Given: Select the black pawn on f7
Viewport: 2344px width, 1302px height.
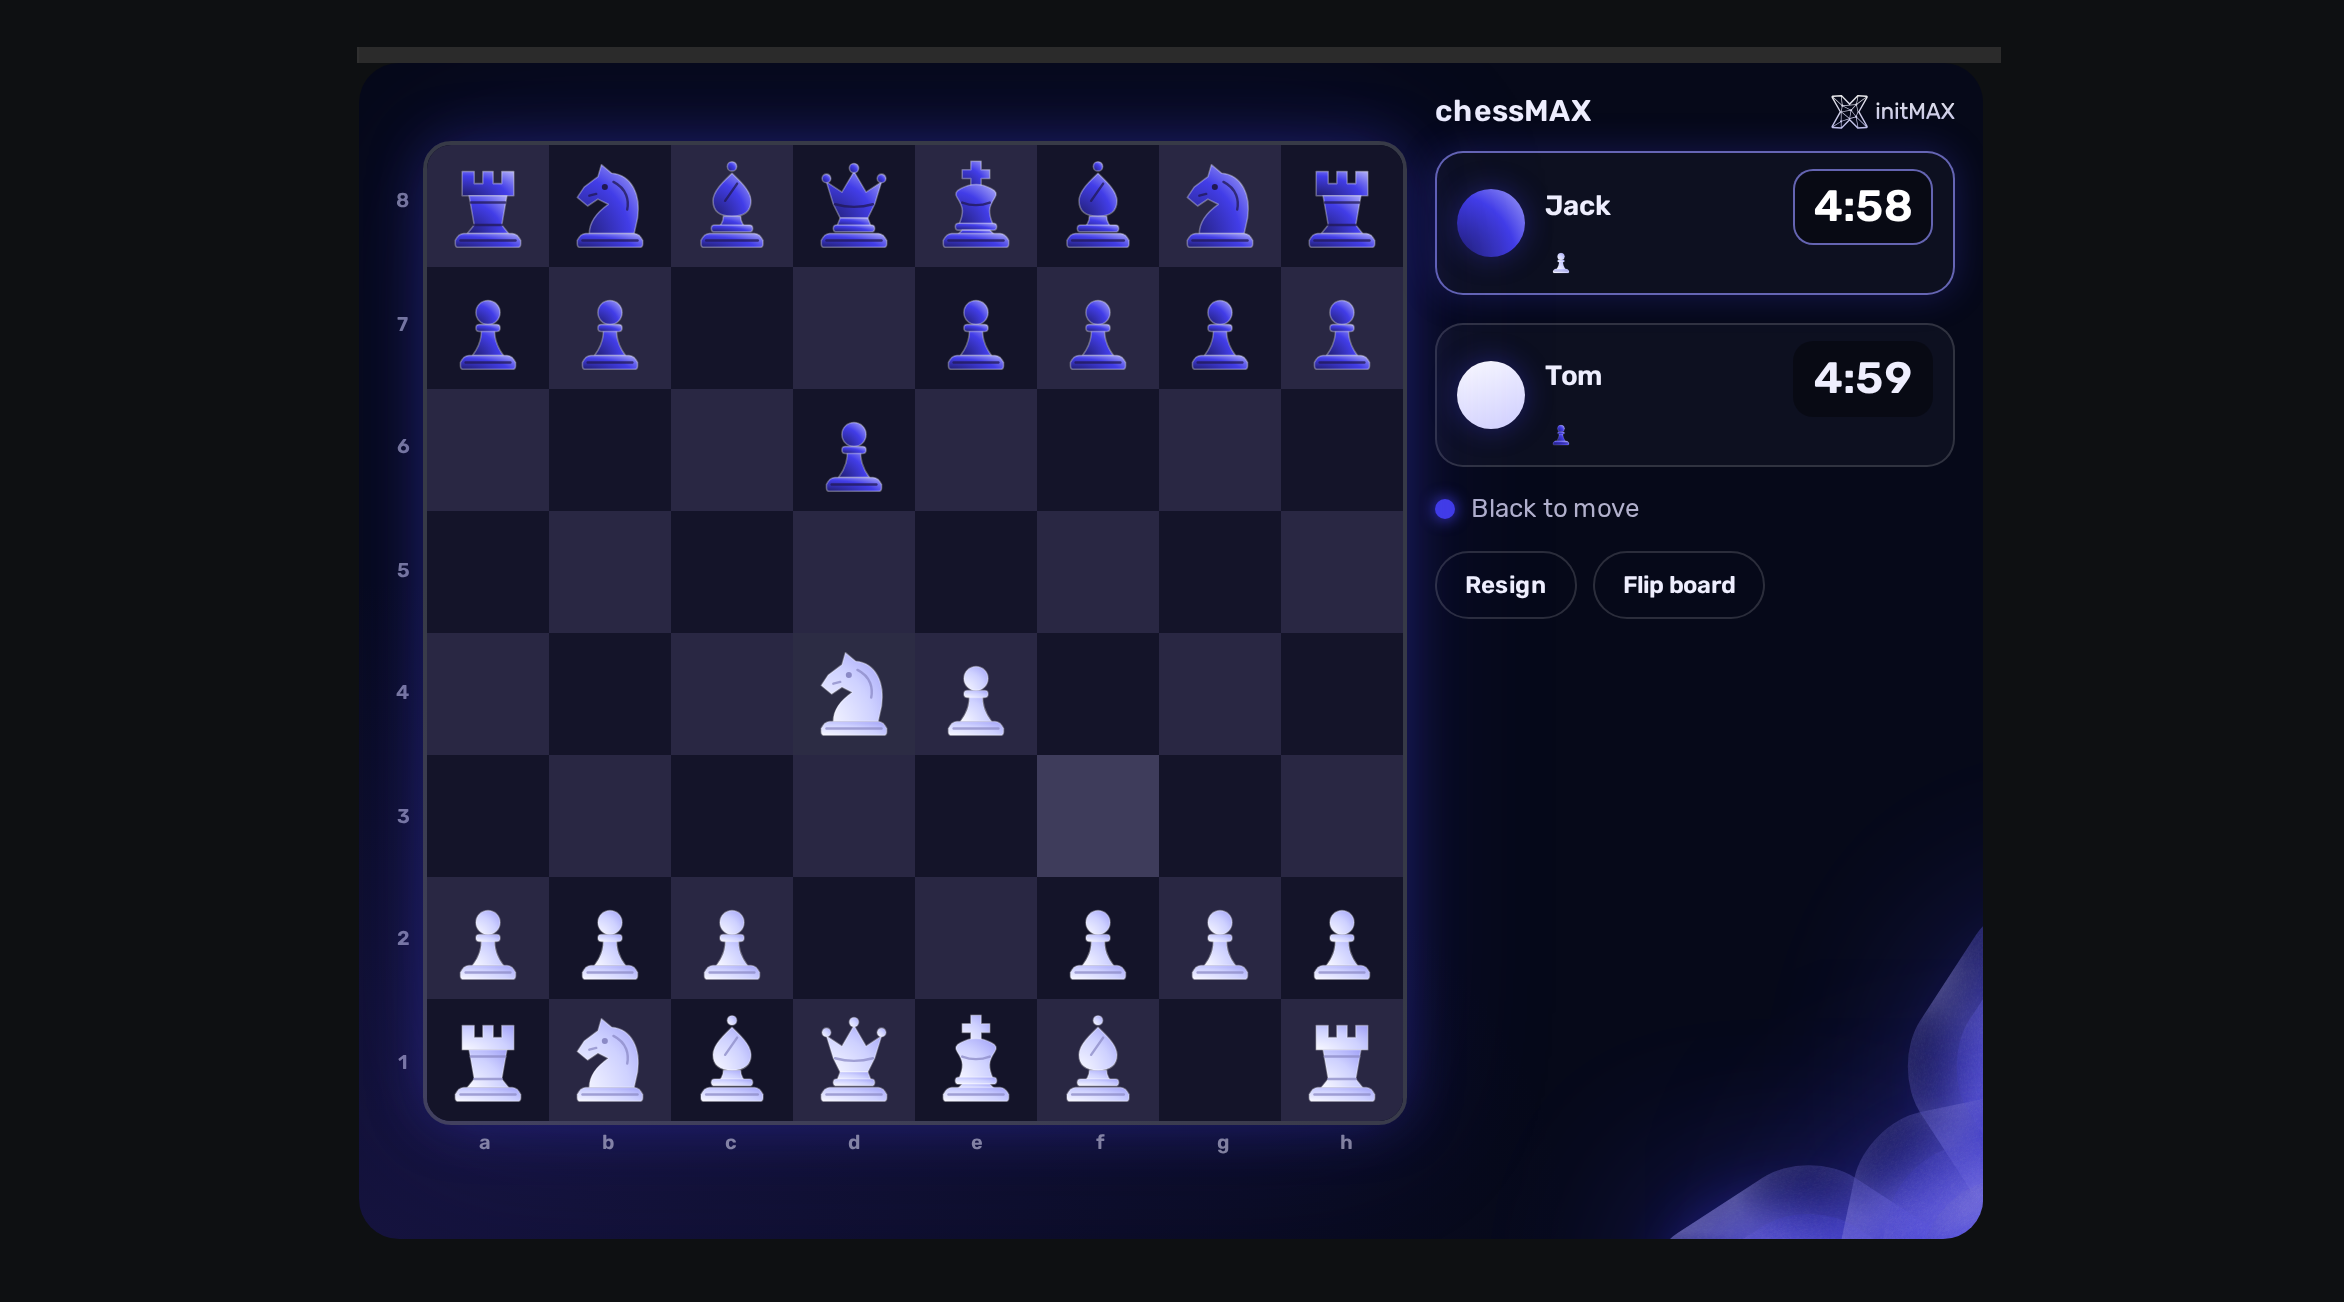Looking at the screenshot, I should (x=1098, y=334).
